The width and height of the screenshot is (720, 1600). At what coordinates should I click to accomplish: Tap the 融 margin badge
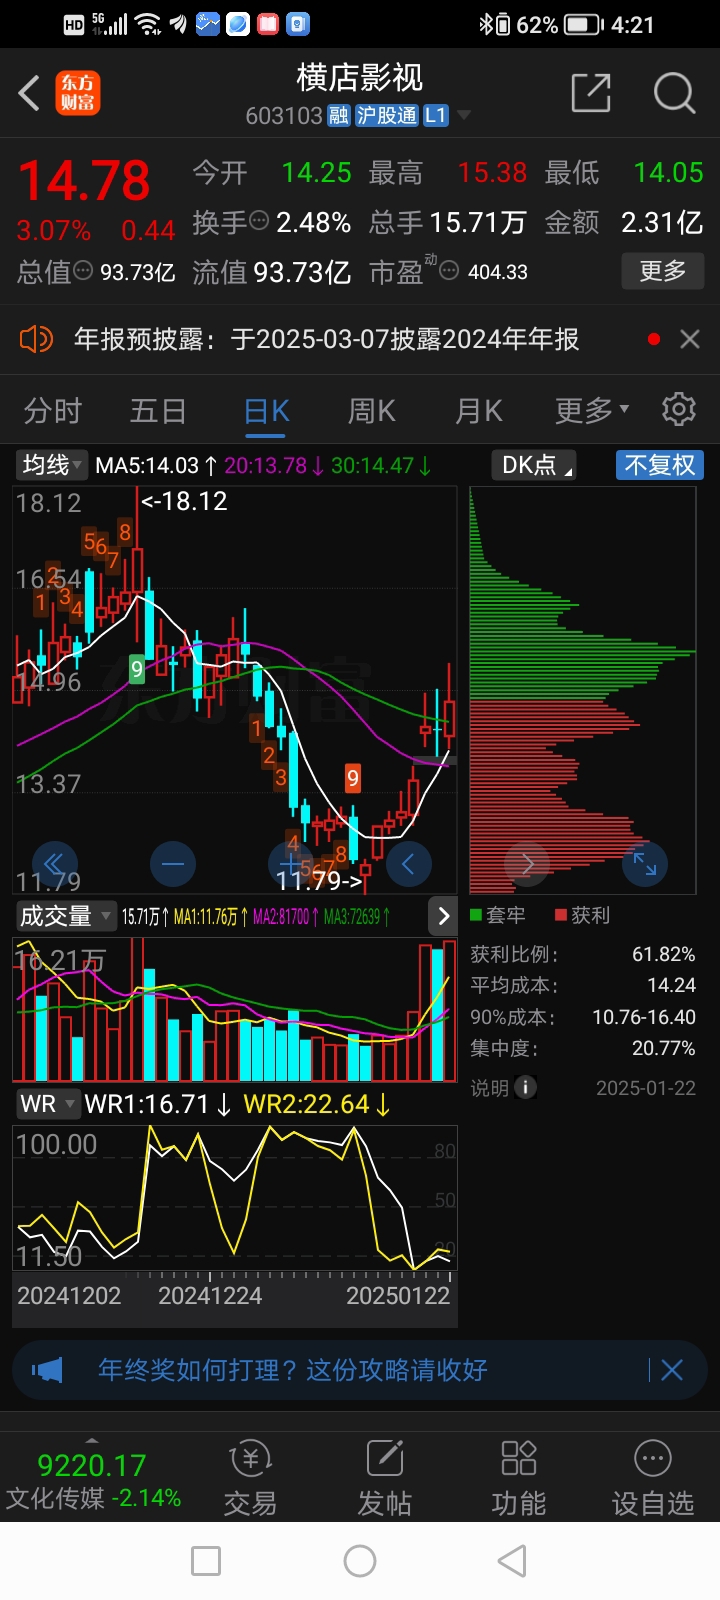tap(339, 116)
